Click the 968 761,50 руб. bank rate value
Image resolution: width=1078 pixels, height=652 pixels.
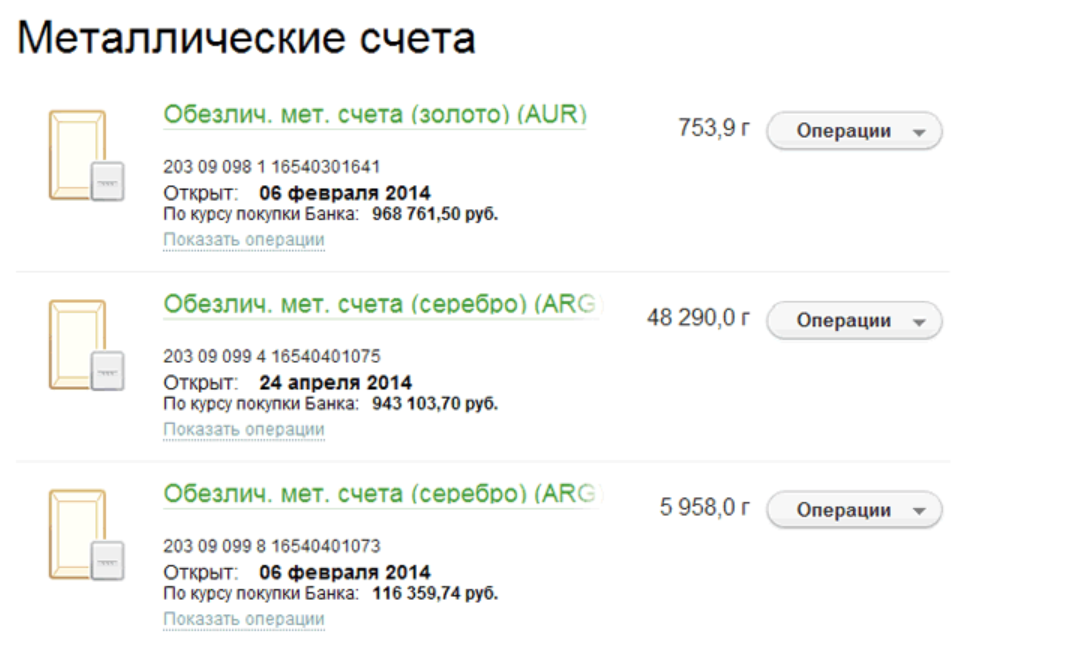click(x=434, y=214)
